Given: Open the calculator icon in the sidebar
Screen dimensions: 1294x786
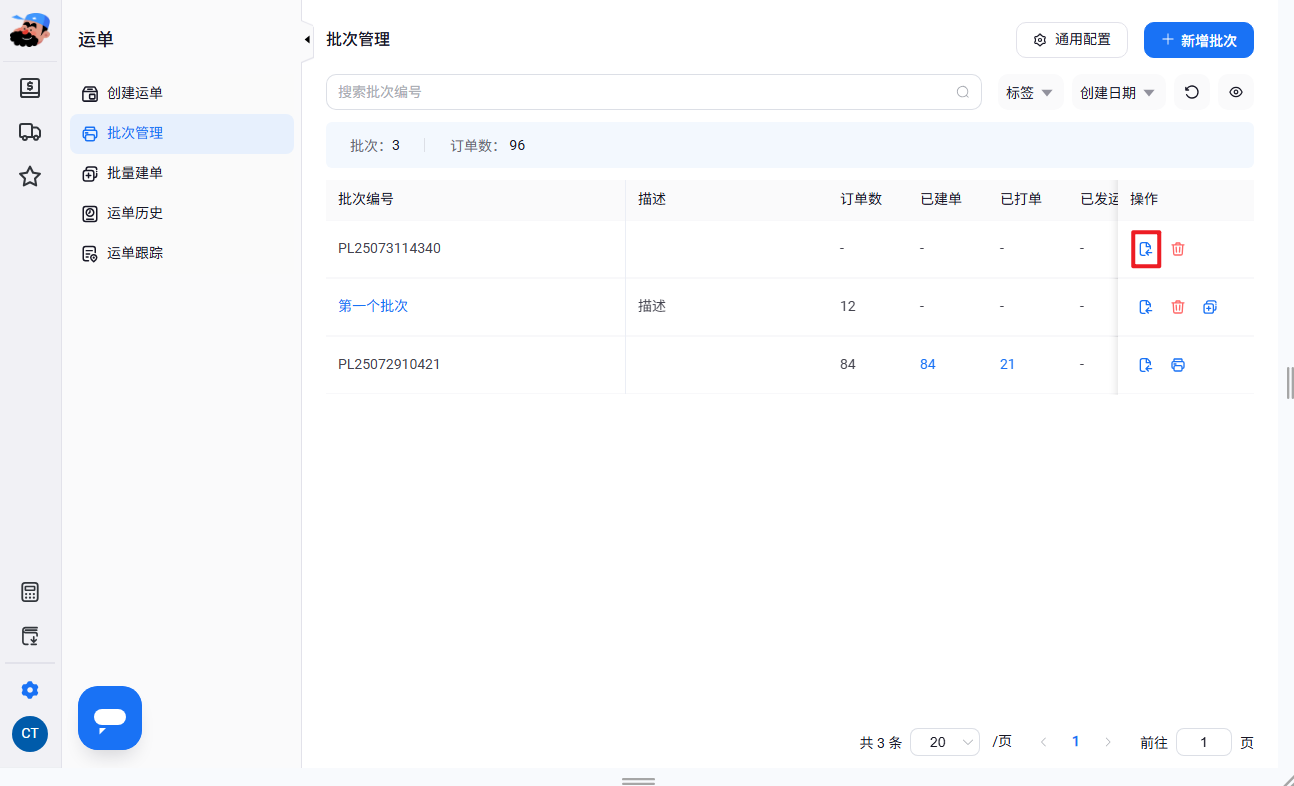Looking at the screenshot, I should (x=30, y=592).
